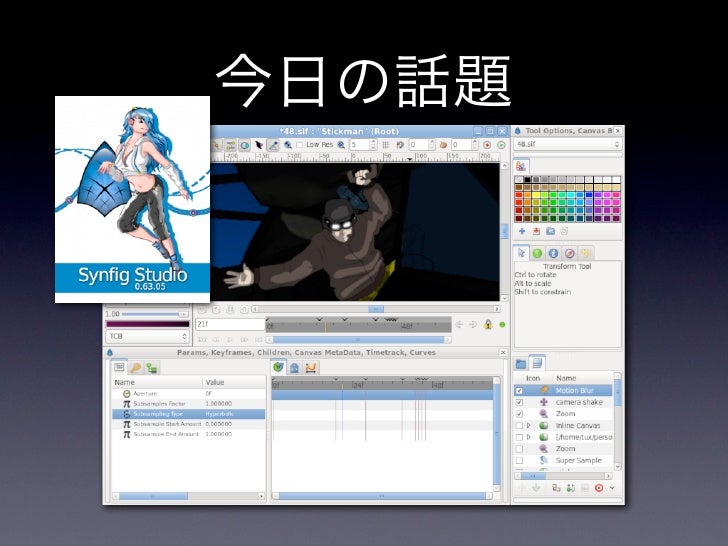Enable the /home/tux/perso layer checkbox
This screenshot has width=728, height=546.
[519, 437]
